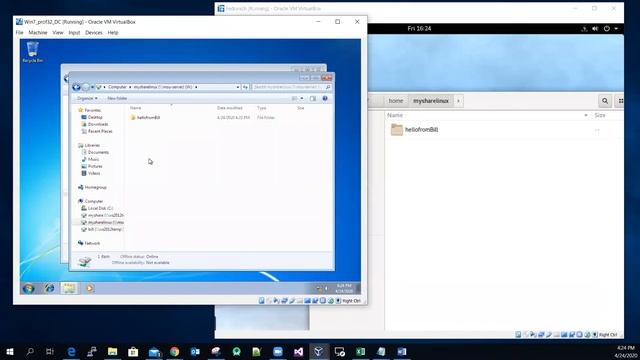Click the hard disk indicator in Win7 VirtualBox status bar
640x360 pixels.
(262, 301)
